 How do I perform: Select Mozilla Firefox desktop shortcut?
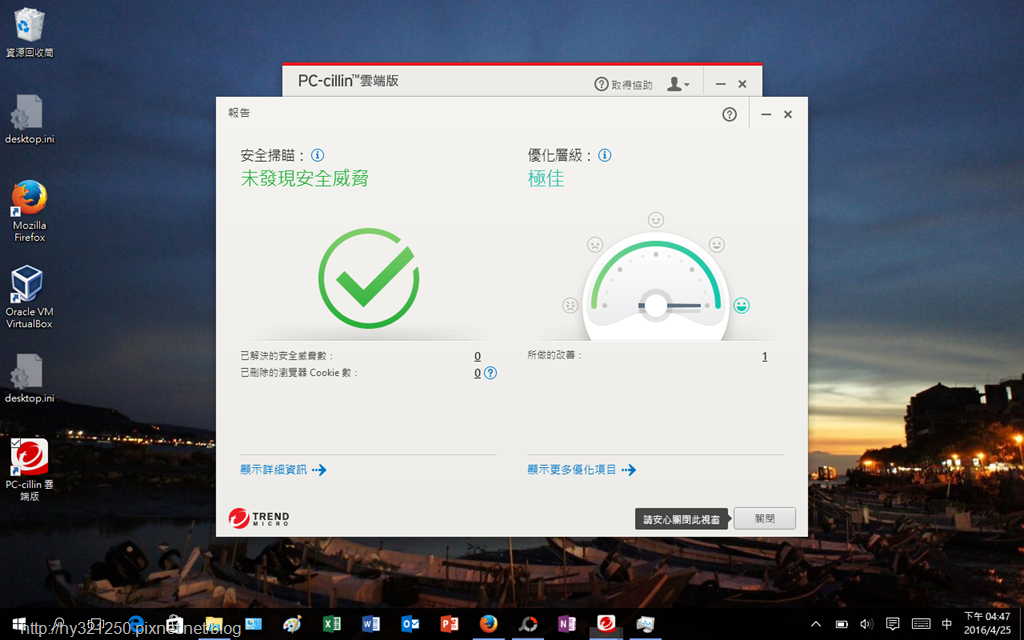click(29, 211)
